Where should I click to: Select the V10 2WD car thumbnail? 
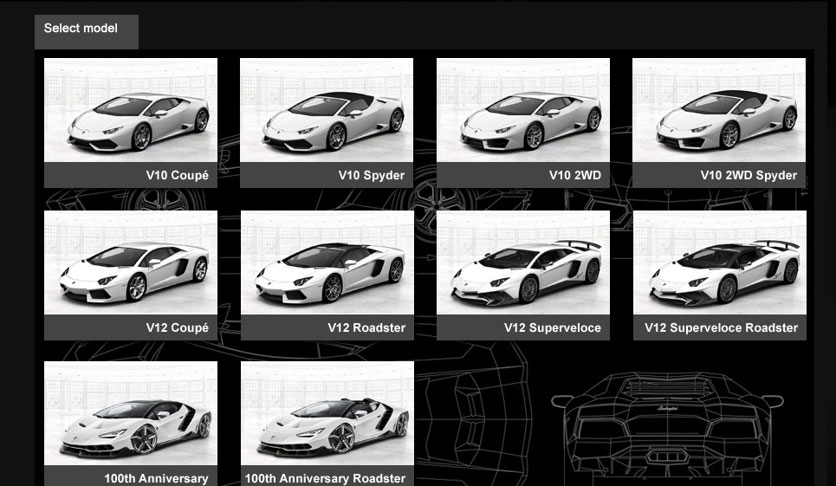(523, 110)
